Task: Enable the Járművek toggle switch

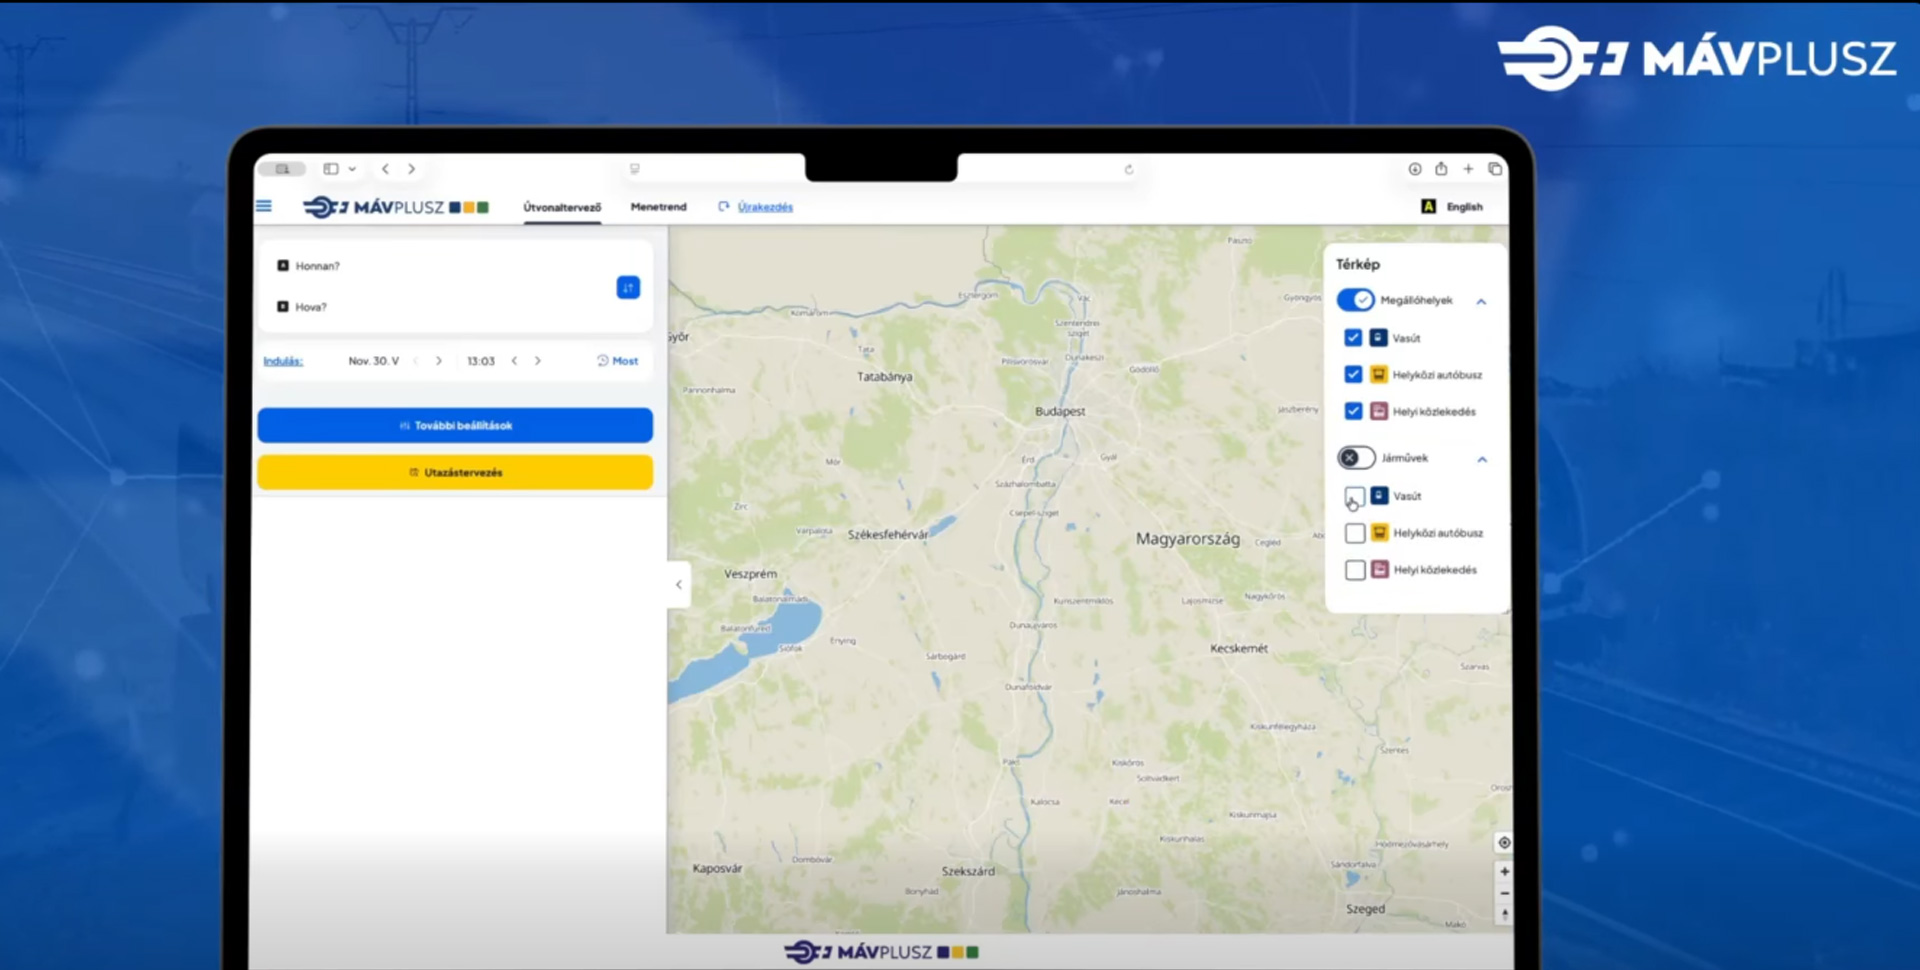Action: pyautogui.click(x=1356, y=458)
